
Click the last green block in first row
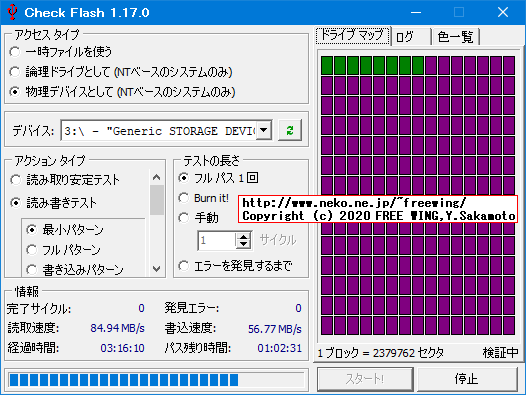[x=418, y=65]
